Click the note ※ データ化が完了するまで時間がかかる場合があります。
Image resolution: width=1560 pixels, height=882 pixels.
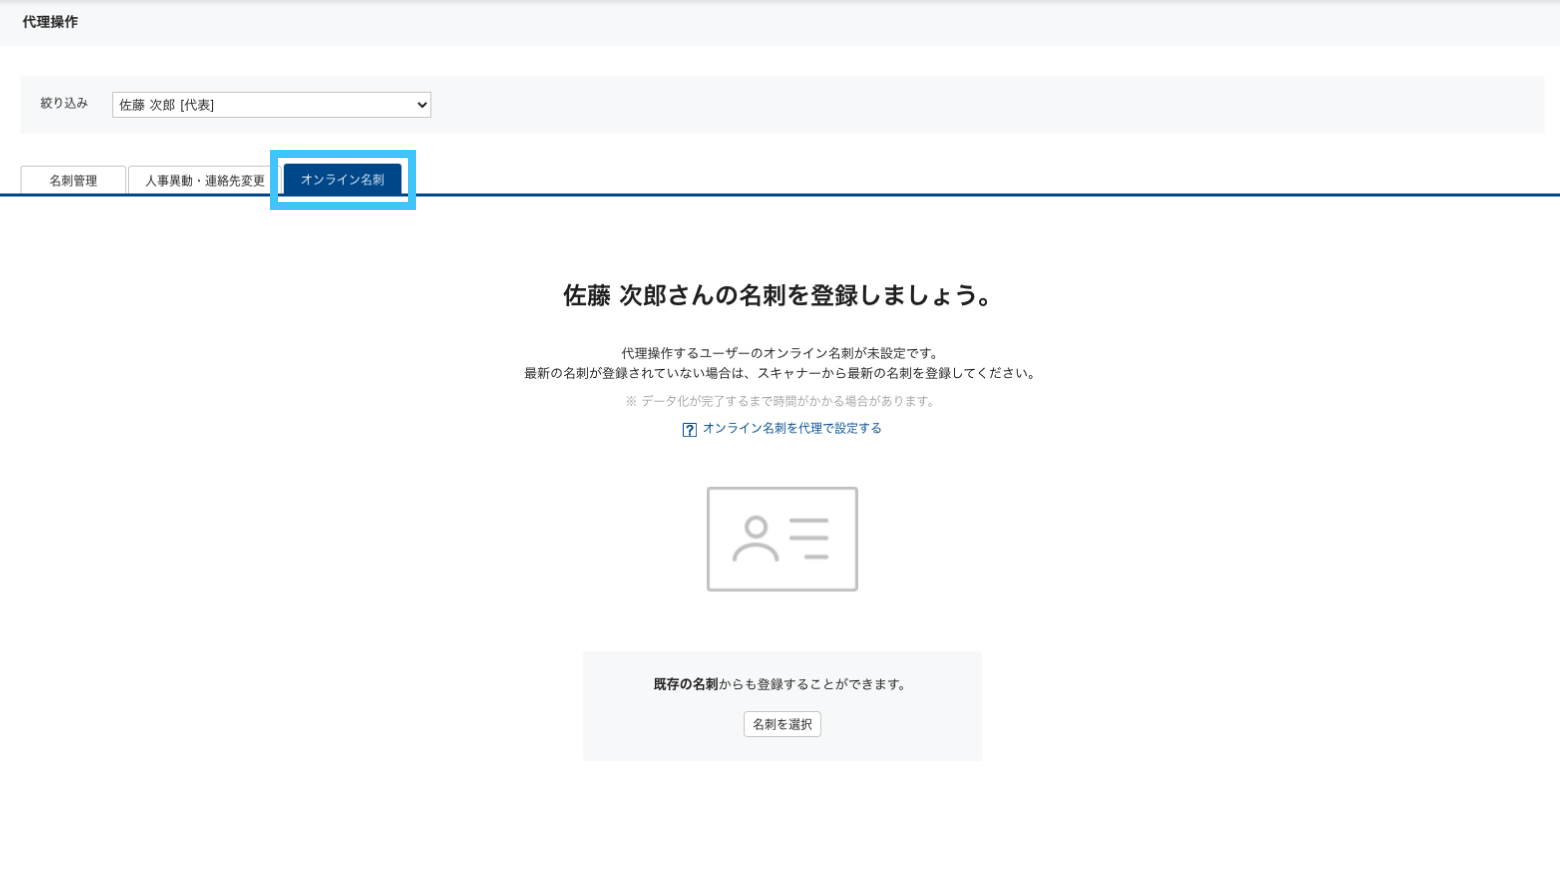click(781, 401)
